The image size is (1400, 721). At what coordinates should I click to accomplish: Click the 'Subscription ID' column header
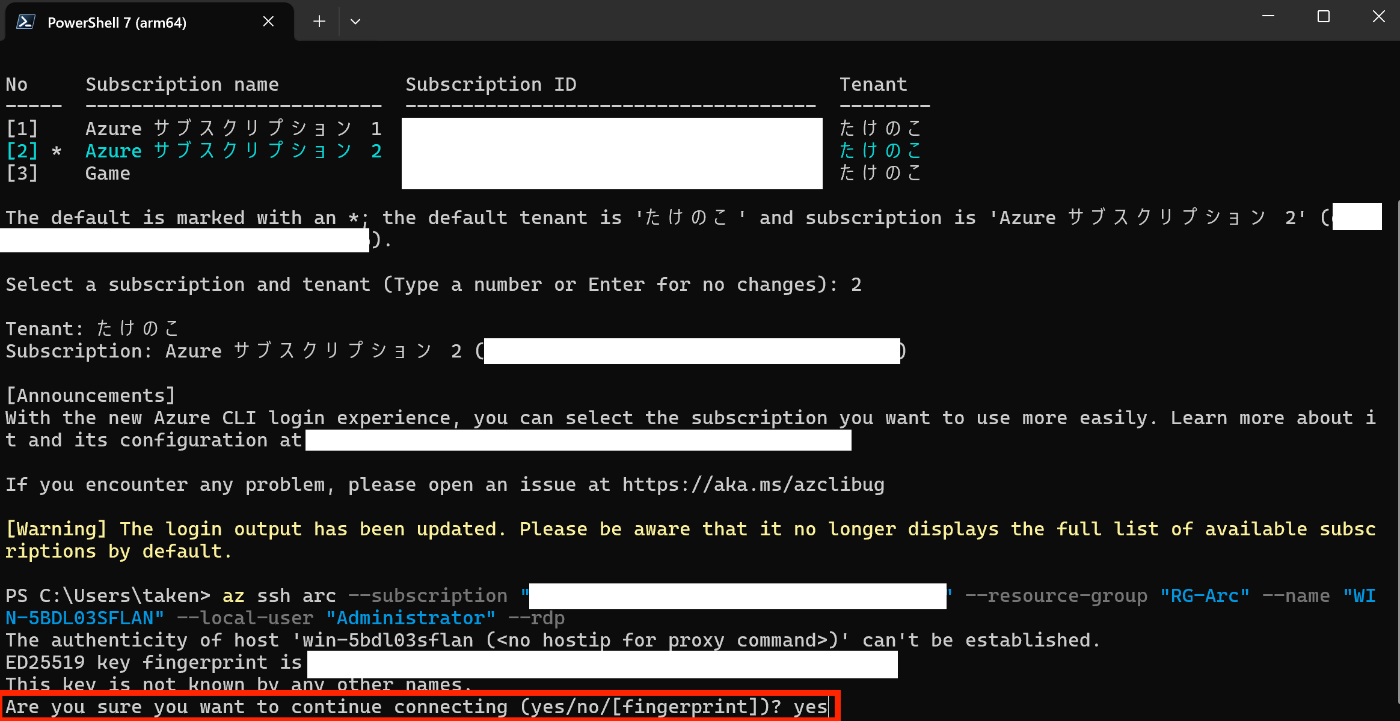tap(491, 85)
